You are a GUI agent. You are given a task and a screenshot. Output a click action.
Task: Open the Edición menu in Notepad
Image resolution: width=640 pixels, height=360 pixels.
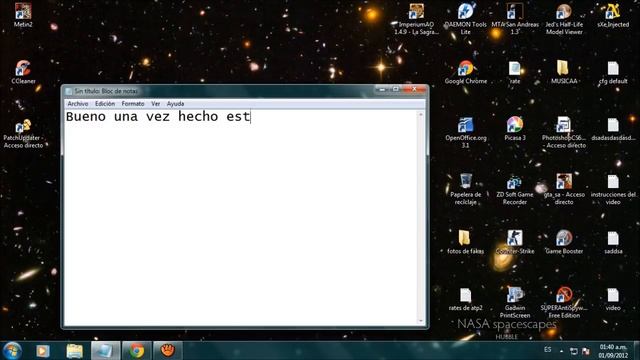pyautogui.click(x=105, y=104)
